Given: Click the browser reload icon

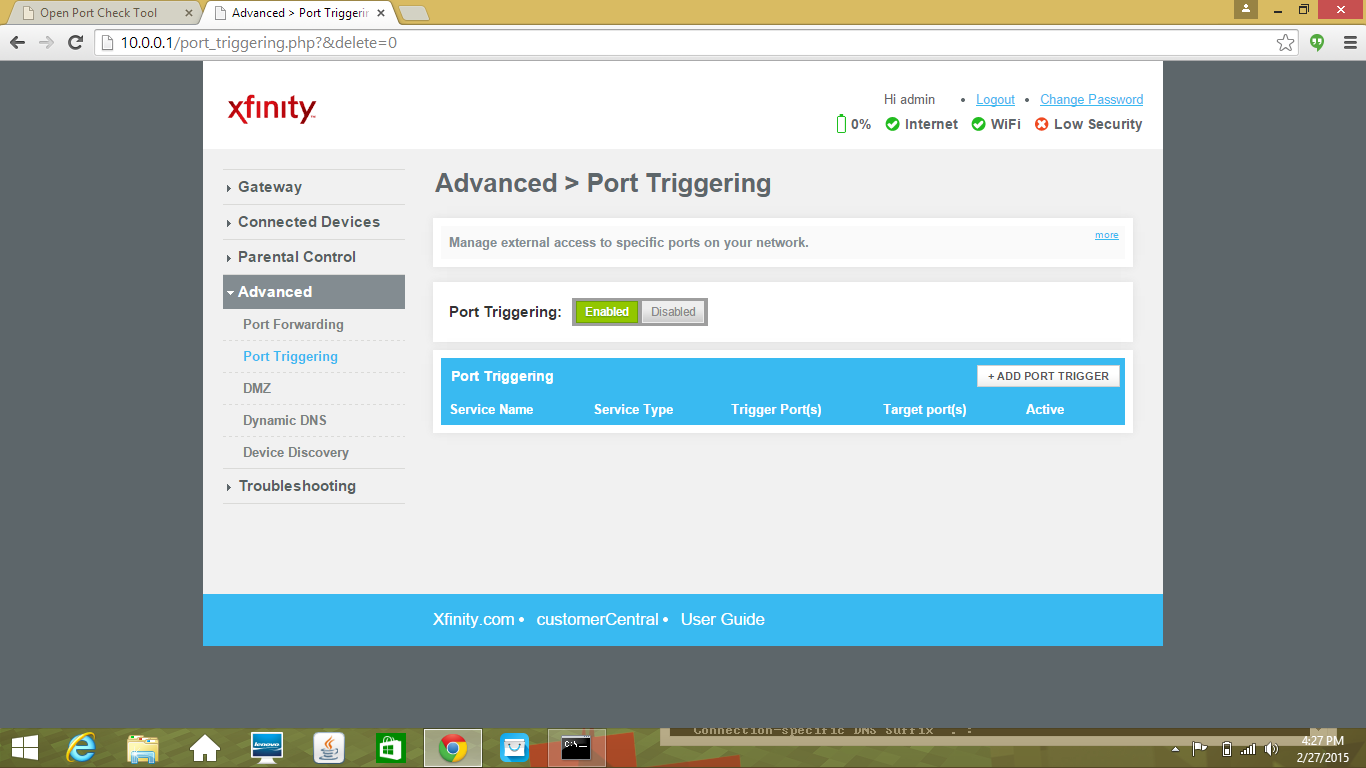Looking at the screenshot, I should point(73,44).
